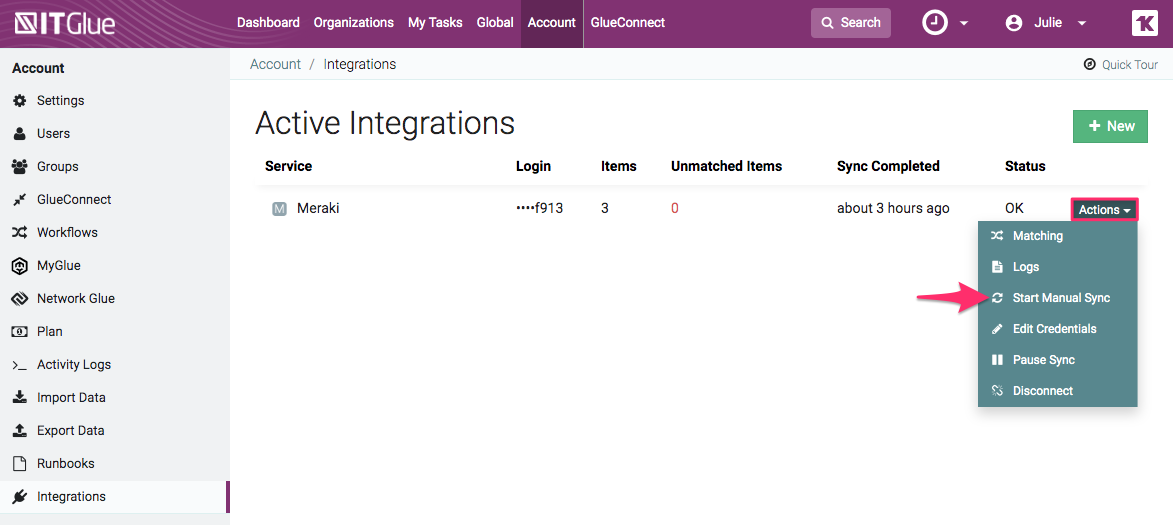Click Account in the breadcrumb
Screen dimensions: 1173x525
coord(275,64)
